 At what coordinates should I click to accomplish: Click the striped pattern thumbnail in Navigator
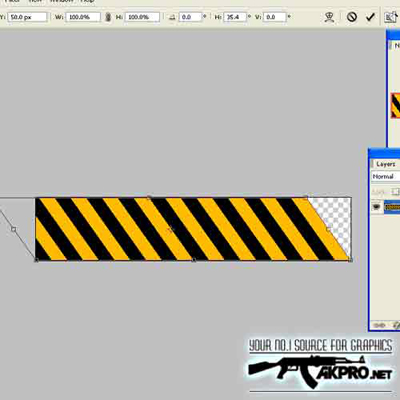click(x=395, y=105)
